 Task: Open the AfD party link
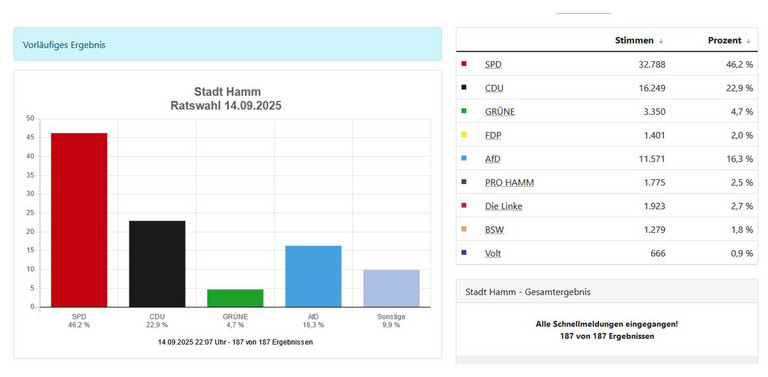coord(493,159)
